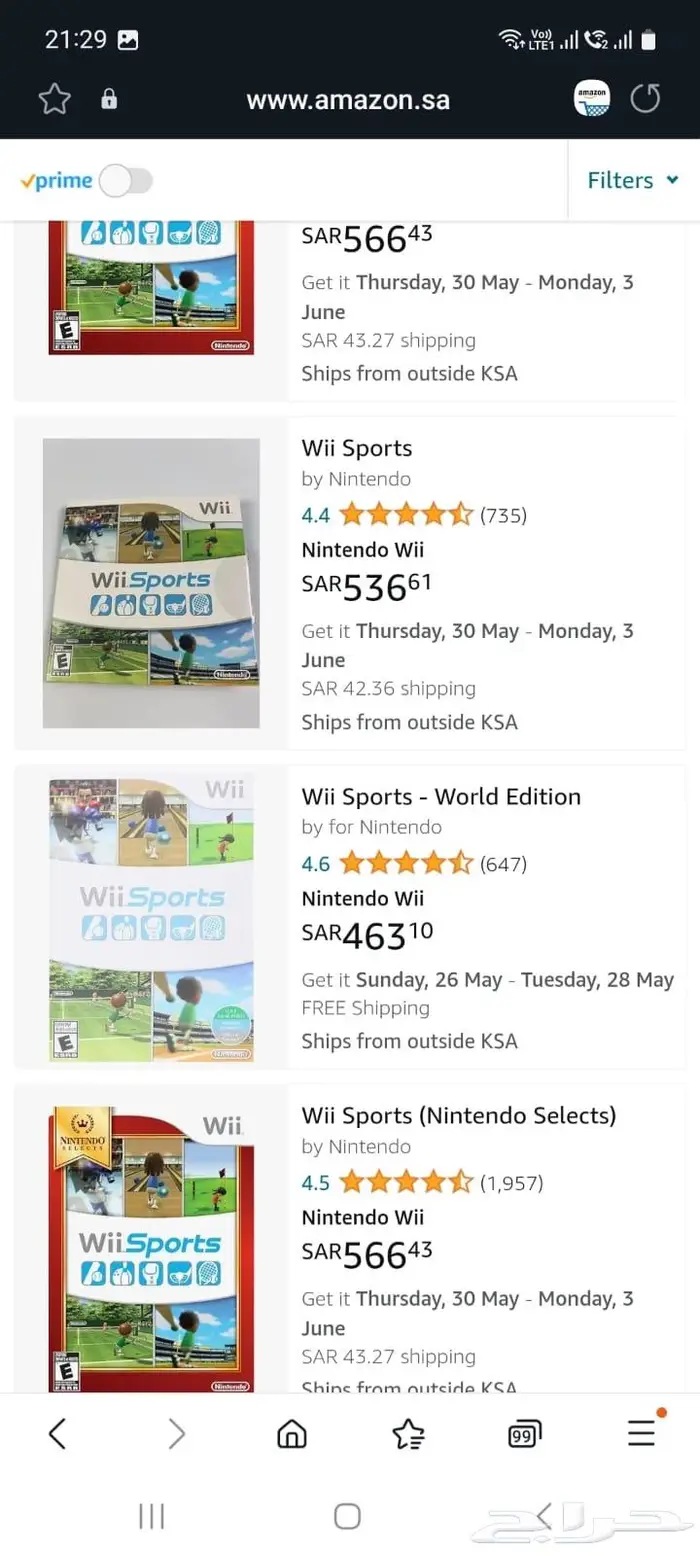Tap the www.amazon.sa address bar
Screen dimensions: 700x1556
(x=348, y=100)
